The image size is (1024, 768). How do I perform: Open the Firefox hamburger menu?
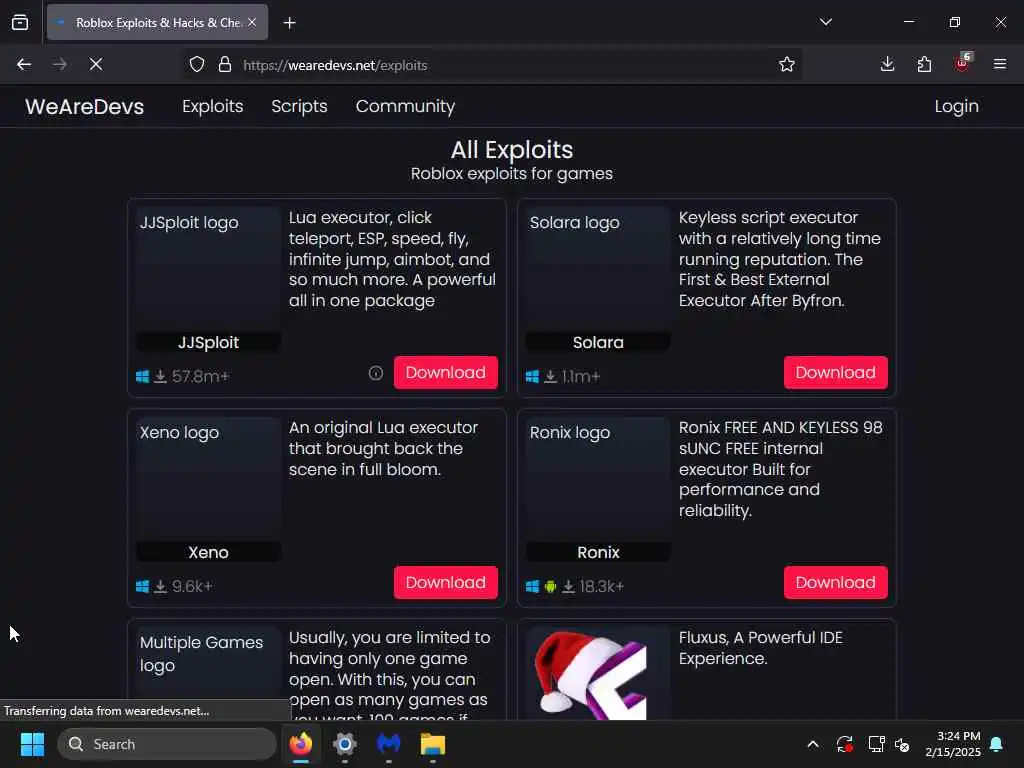(x=1000, y=65)
